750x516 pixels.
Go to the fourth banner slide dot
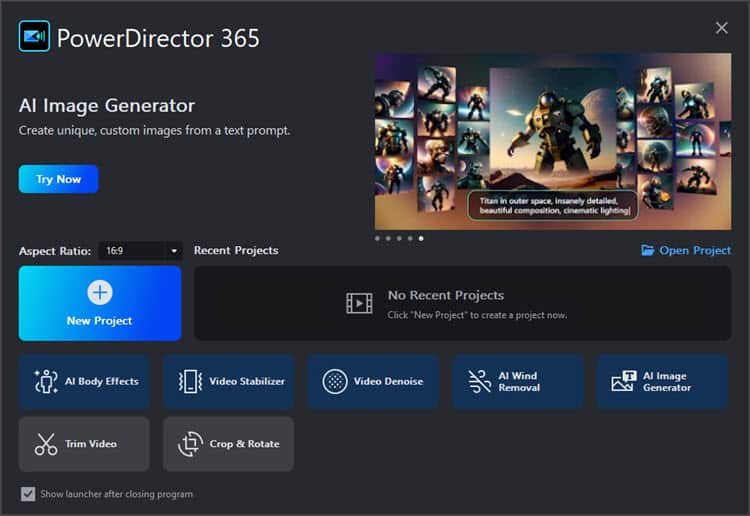410,238
